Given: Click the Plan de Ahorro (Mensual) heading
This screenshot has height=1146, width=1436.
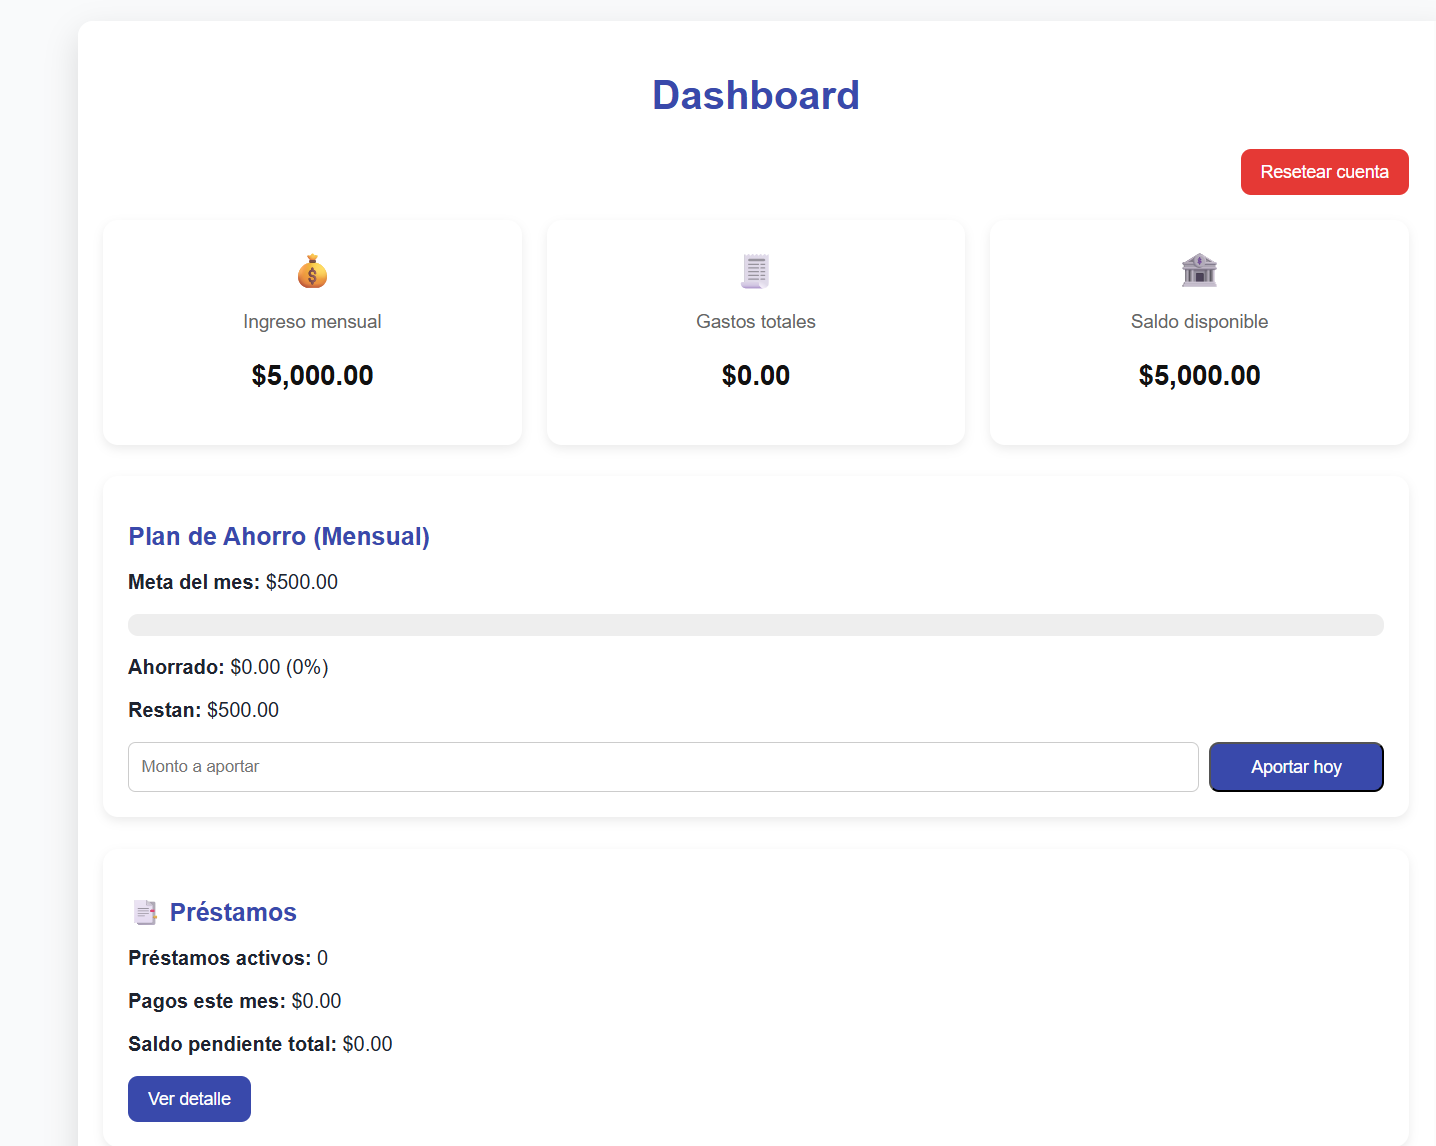Looking at the screenshot, I should pos(279,537).
